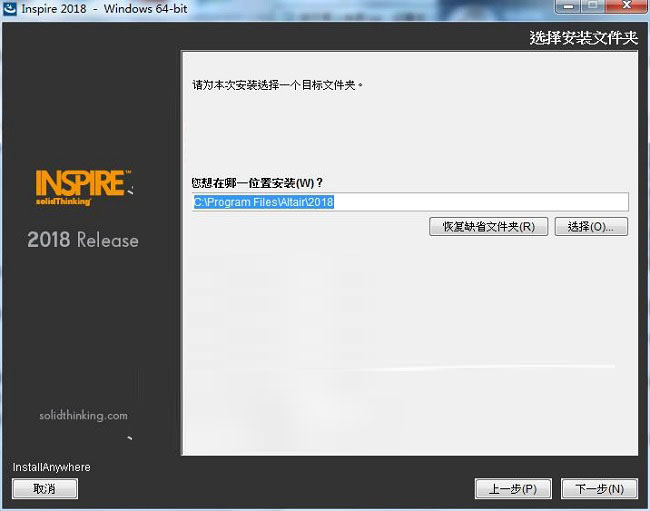The width and height of the screenshot is (650, 511).
Task: Close the Inspire 2018 installer window
Action: pos(626,6)
